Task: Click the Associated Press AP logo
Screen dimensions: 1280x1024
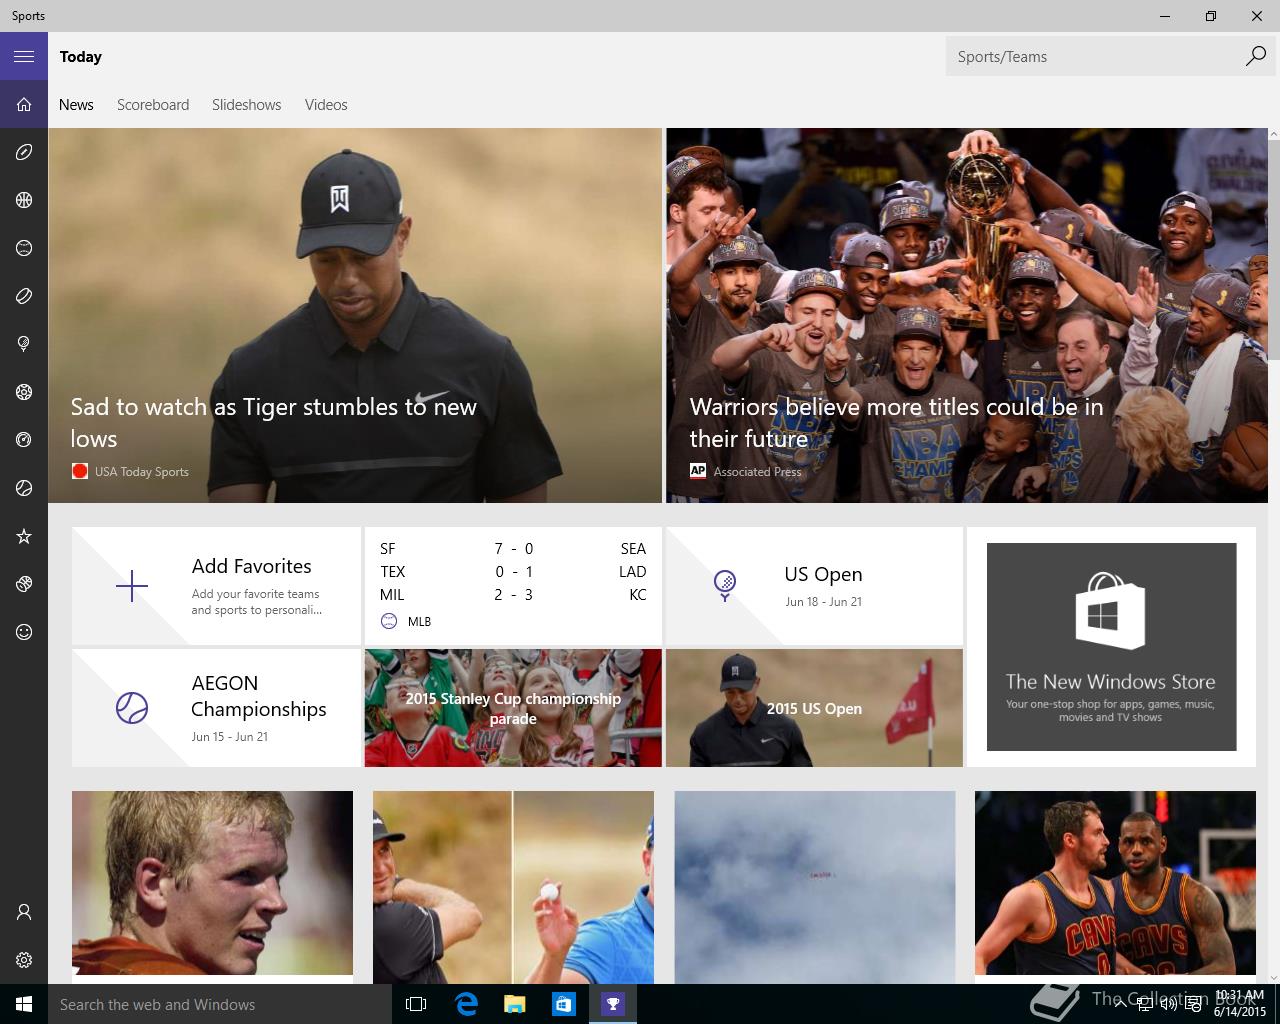Action: [x=698, y=471]
